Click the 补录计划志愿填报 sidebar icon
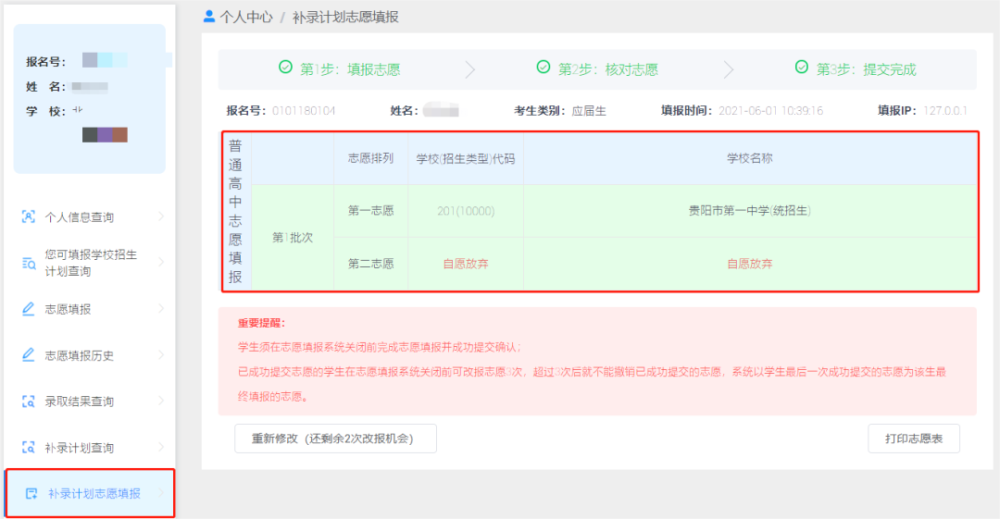 point(31,493)
